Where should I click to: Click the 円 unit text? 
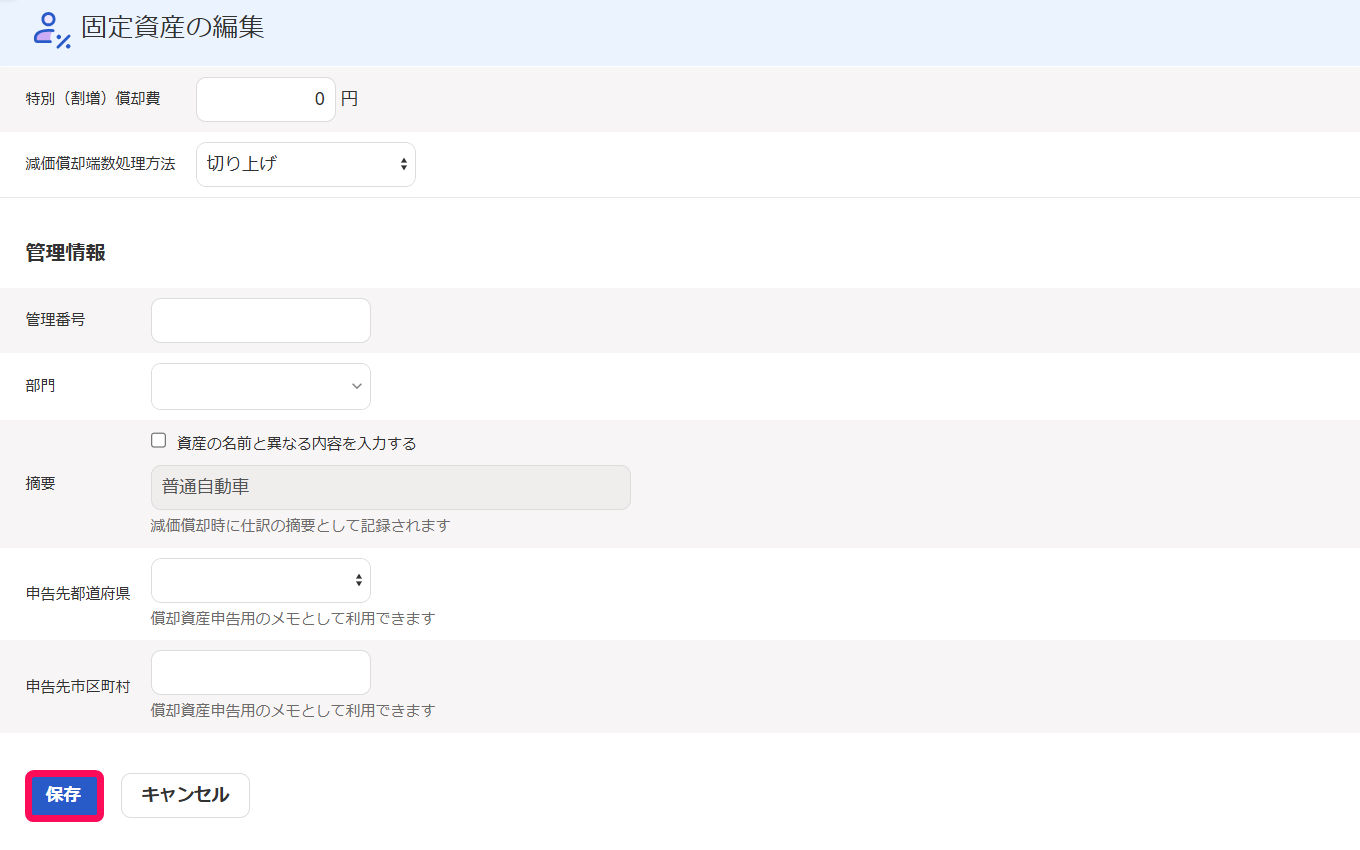click(349, 99)
